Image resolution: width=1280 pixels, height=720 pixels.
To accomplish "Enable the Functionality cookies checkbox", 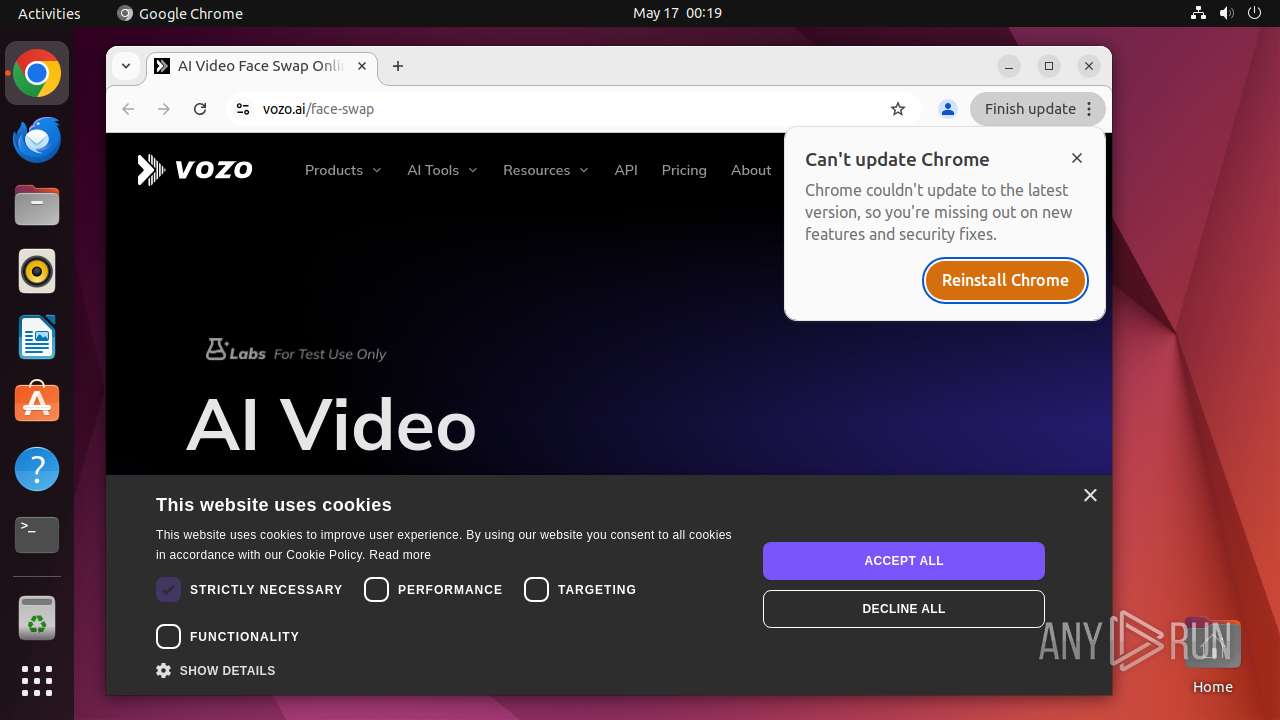I will pos(168,637).
